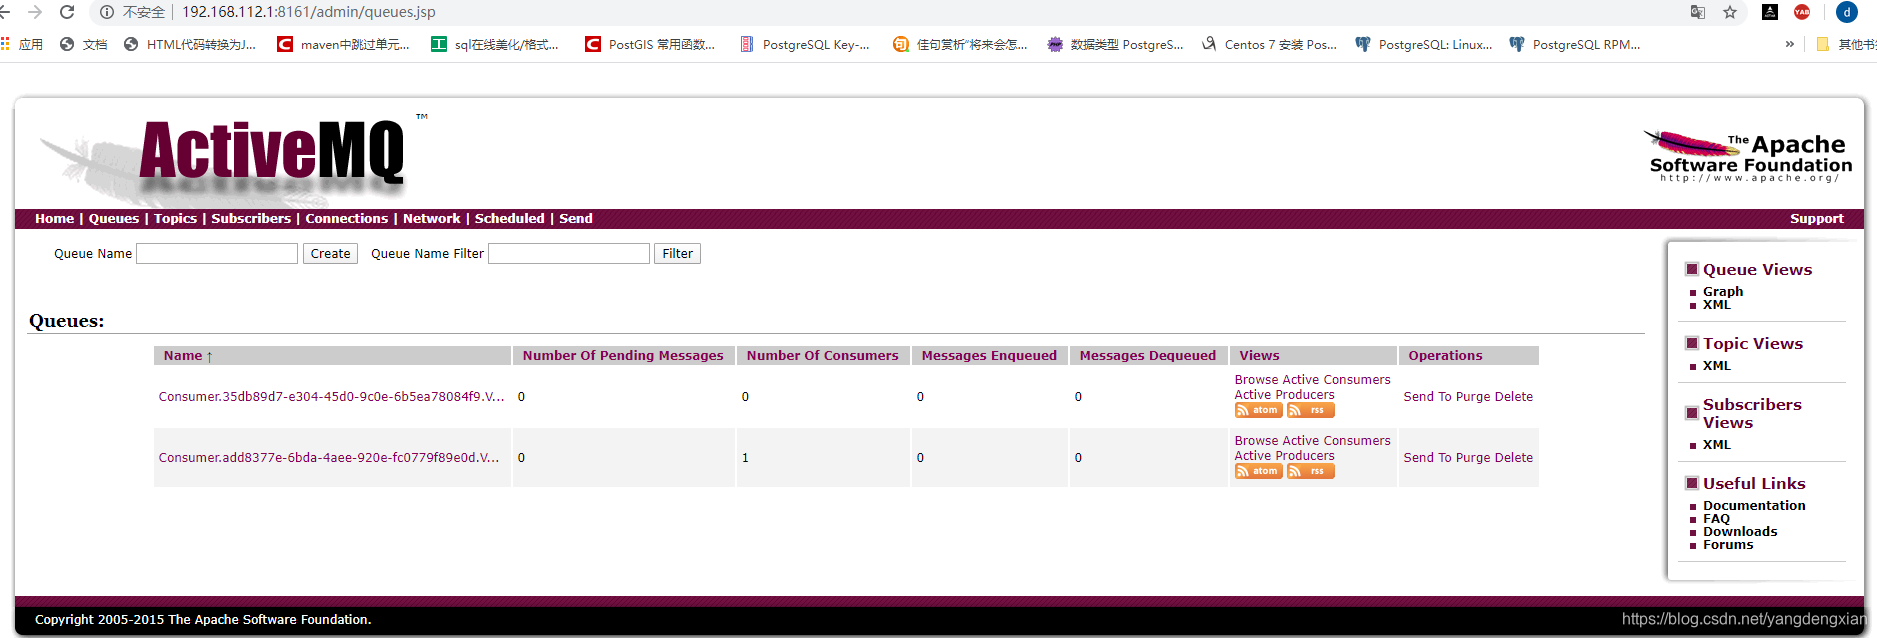Go back with the browser back arrow
1877x638 pixels.
click(4, 12)
